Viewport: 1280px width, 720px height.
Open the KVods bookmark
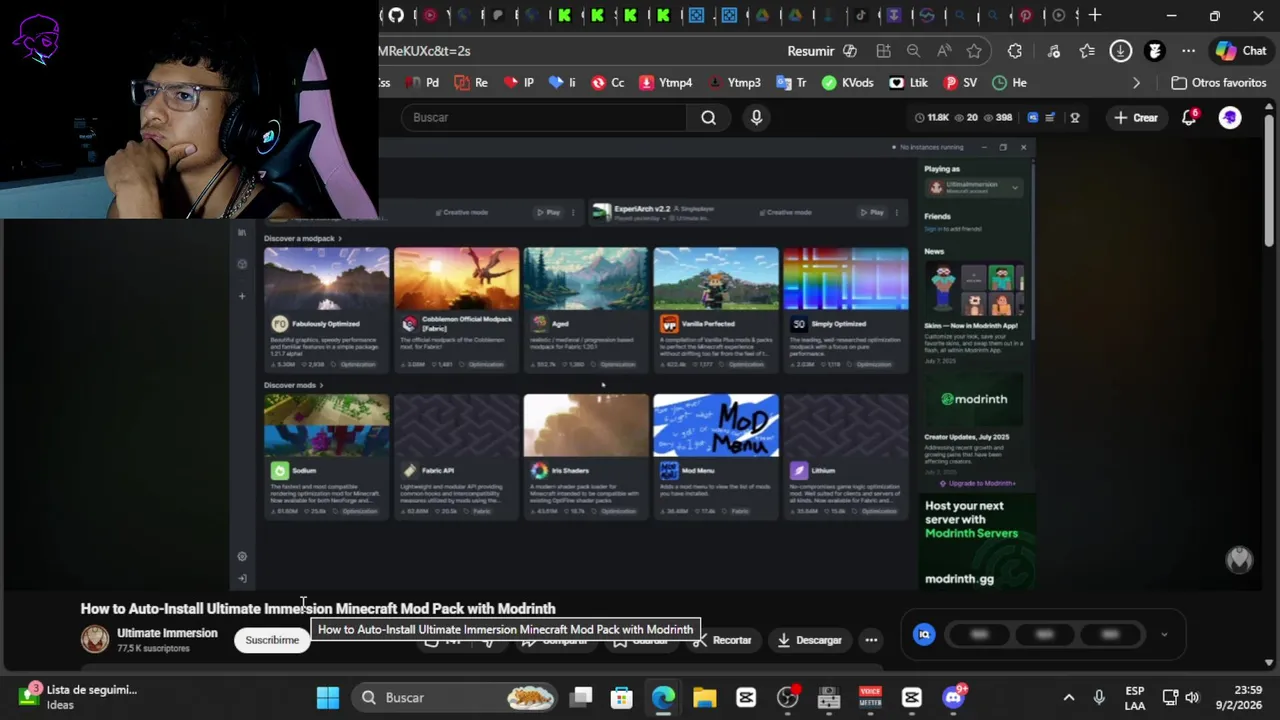pyautogui.click(x=847, y=83)
